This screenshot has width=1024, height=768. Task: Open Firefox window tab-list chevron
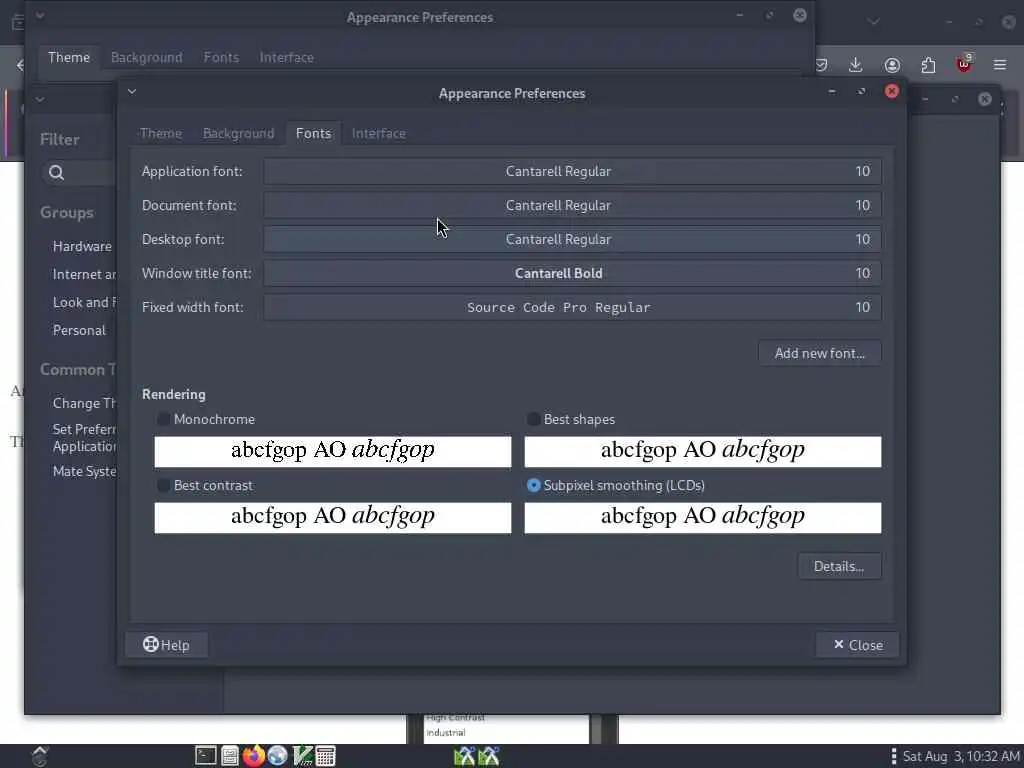point(873,22)
